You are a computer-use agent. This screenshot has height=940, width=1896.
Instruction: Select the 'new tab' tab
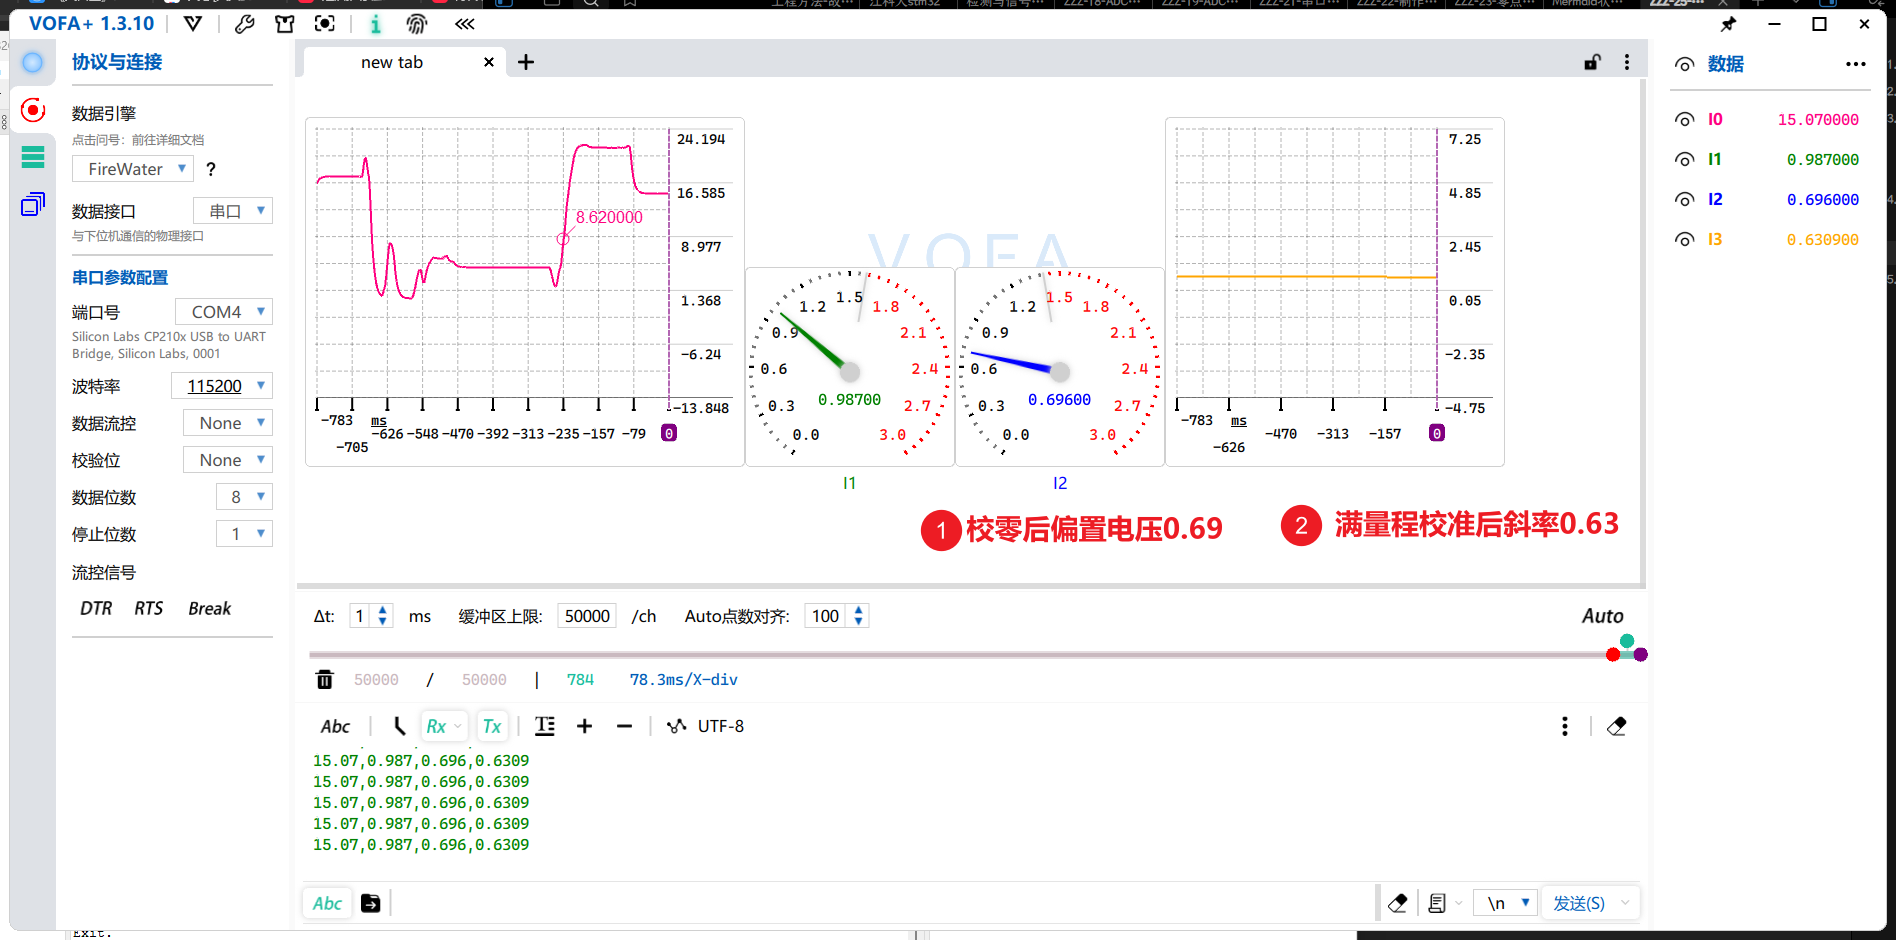click(392, 62)
